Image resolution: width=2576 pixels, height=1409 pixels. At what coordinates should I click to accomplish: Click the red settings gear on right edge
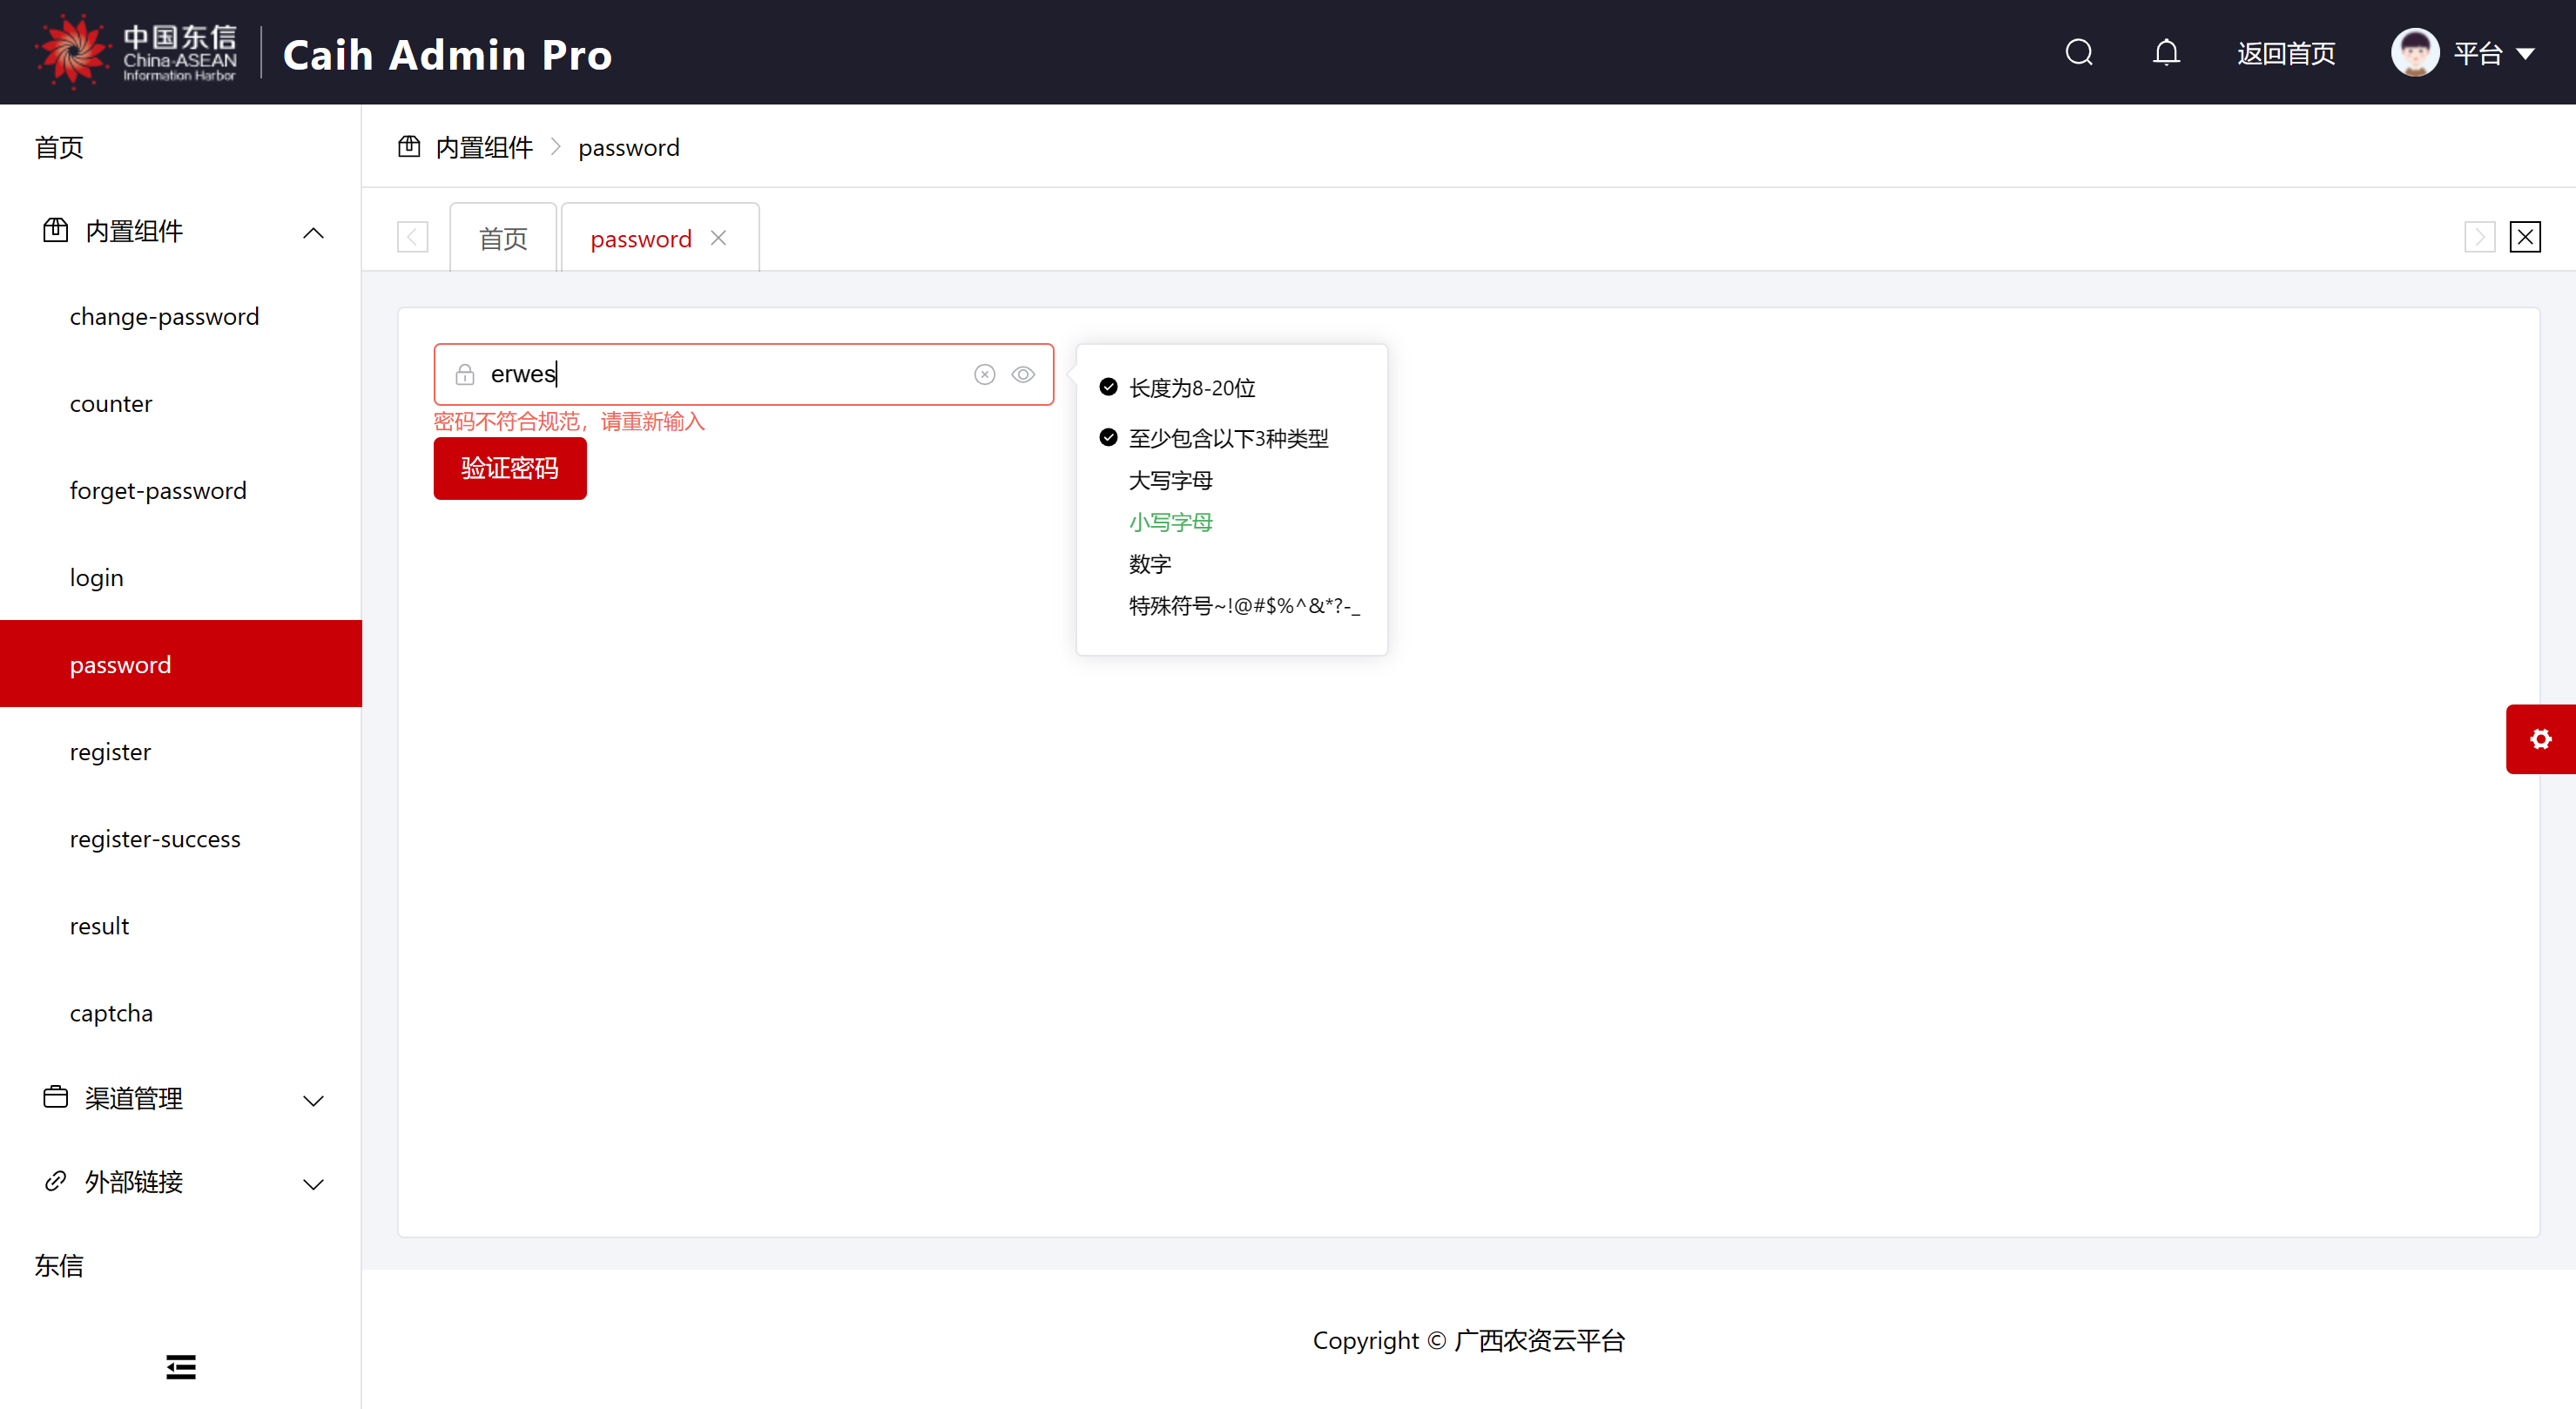click(x=2540, y=739)
